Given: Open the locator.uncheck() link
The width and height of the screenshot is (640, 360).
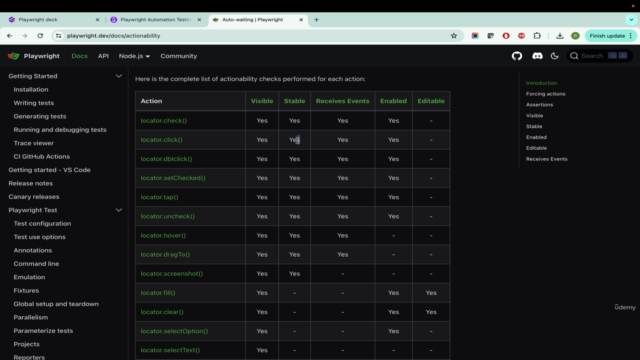Looking at the screenshot, I should point(167,216).
